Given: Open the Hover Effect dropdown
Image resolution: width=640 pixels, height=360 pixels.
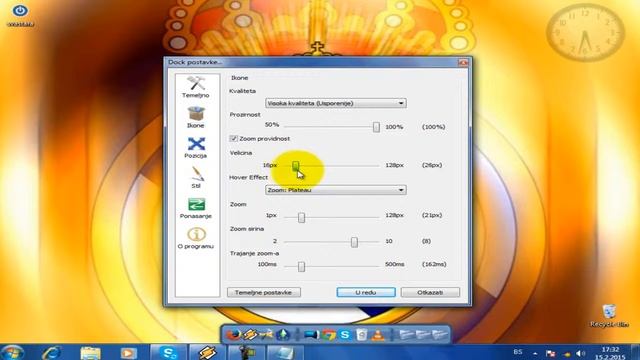Looking at the screenshot, I should click(336, 190).
